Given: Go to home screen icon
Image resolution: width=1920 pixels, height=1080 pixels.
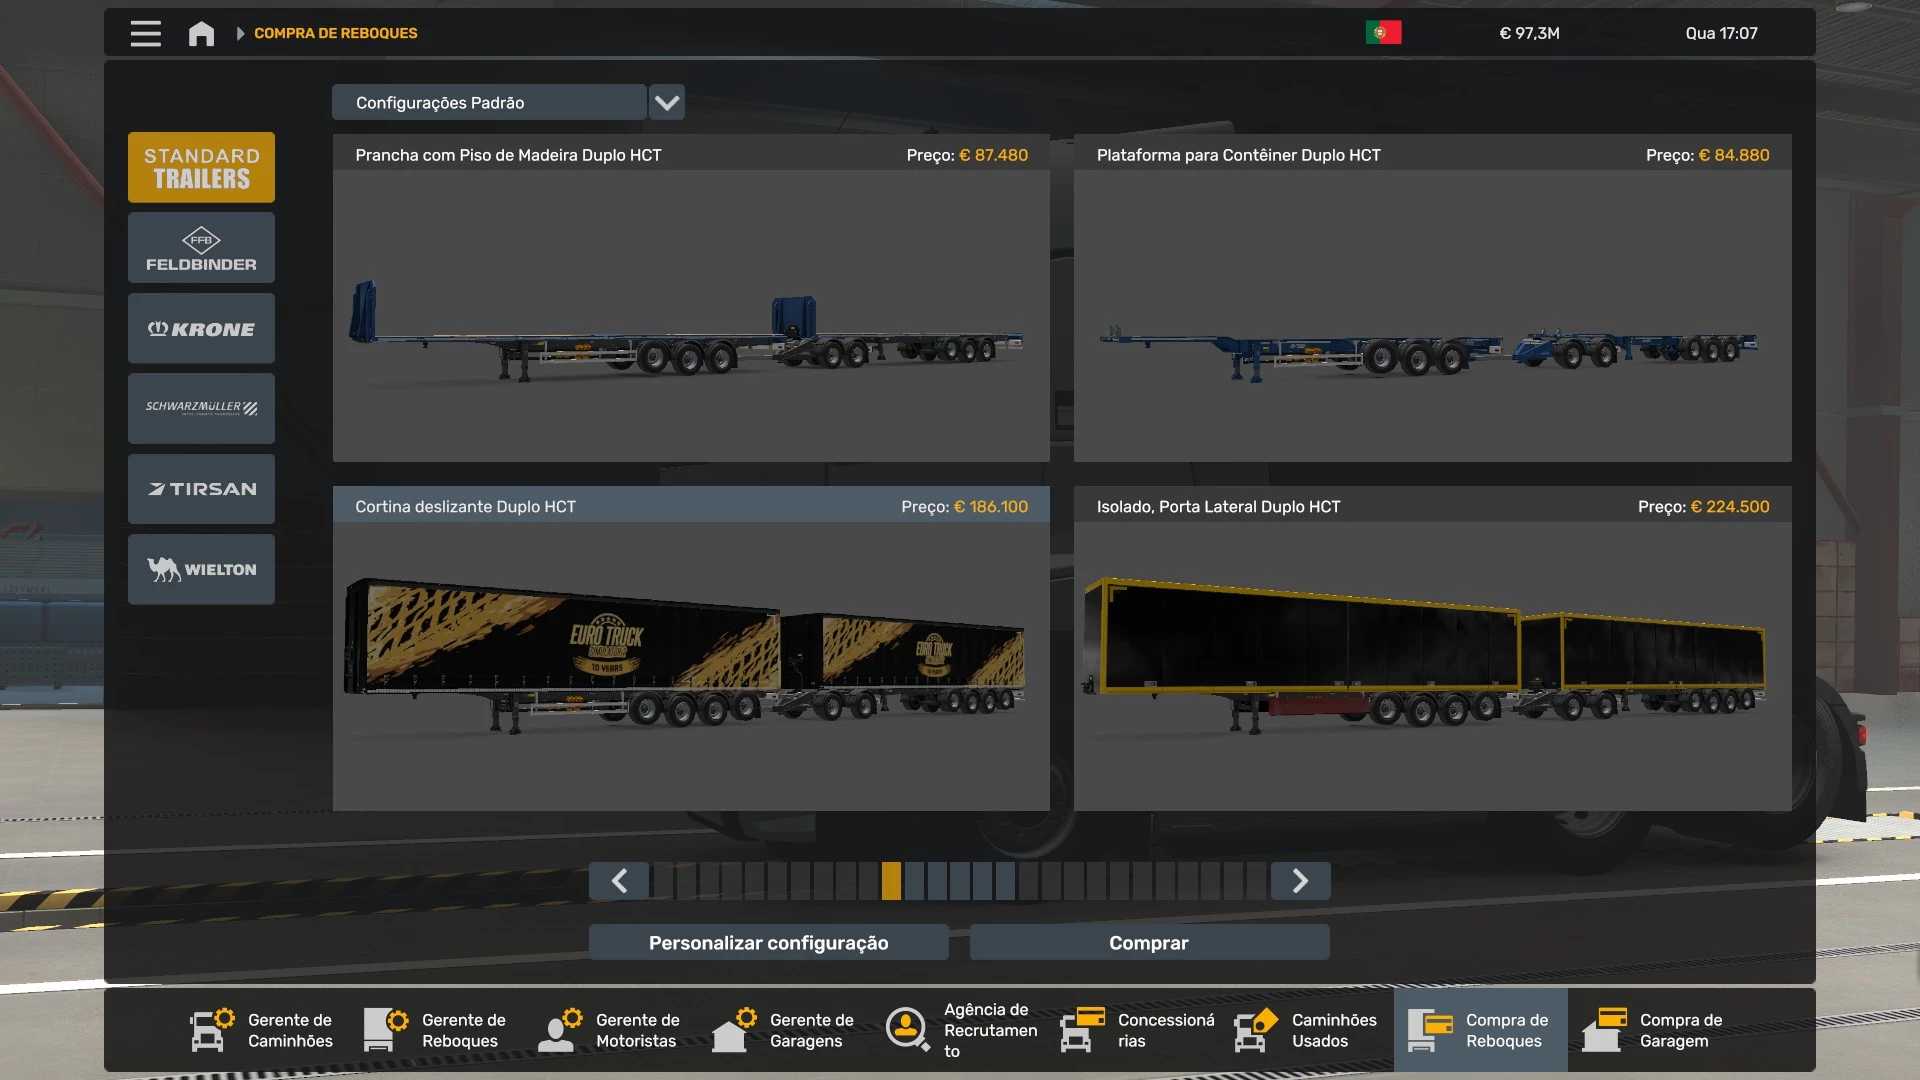Looking at the screenshot, I should (x=201, y=33).
